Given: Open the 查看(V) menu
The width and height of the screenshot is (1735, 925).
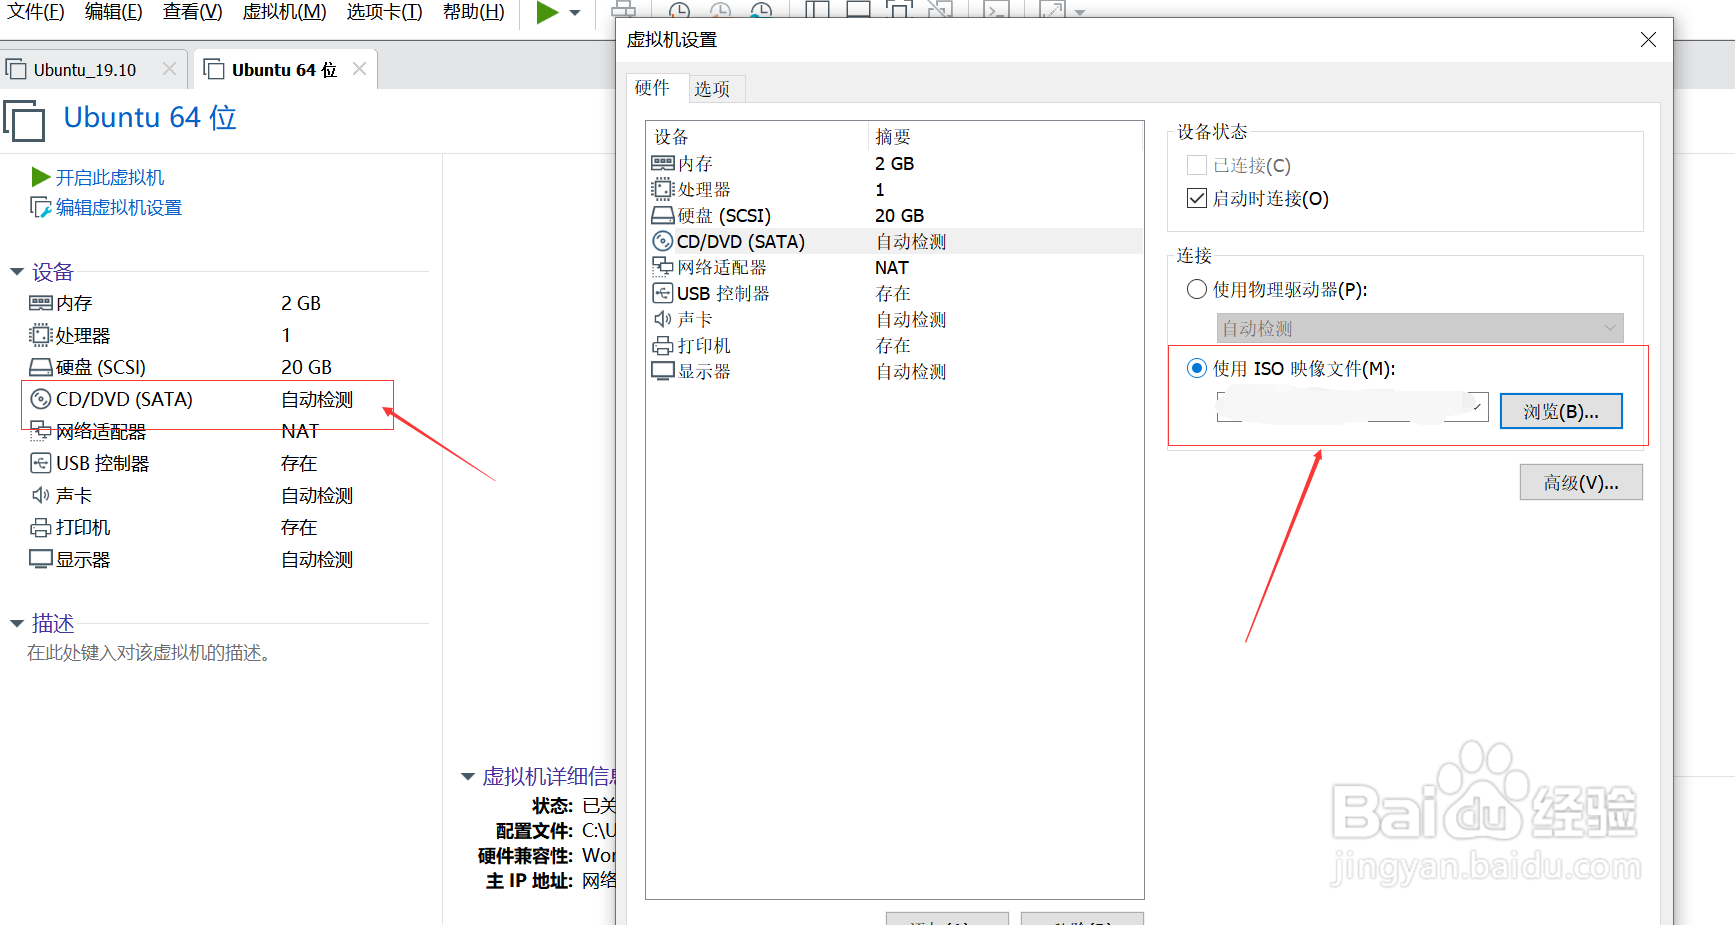Looking at the screenshot, I should (x=192, y=12).
